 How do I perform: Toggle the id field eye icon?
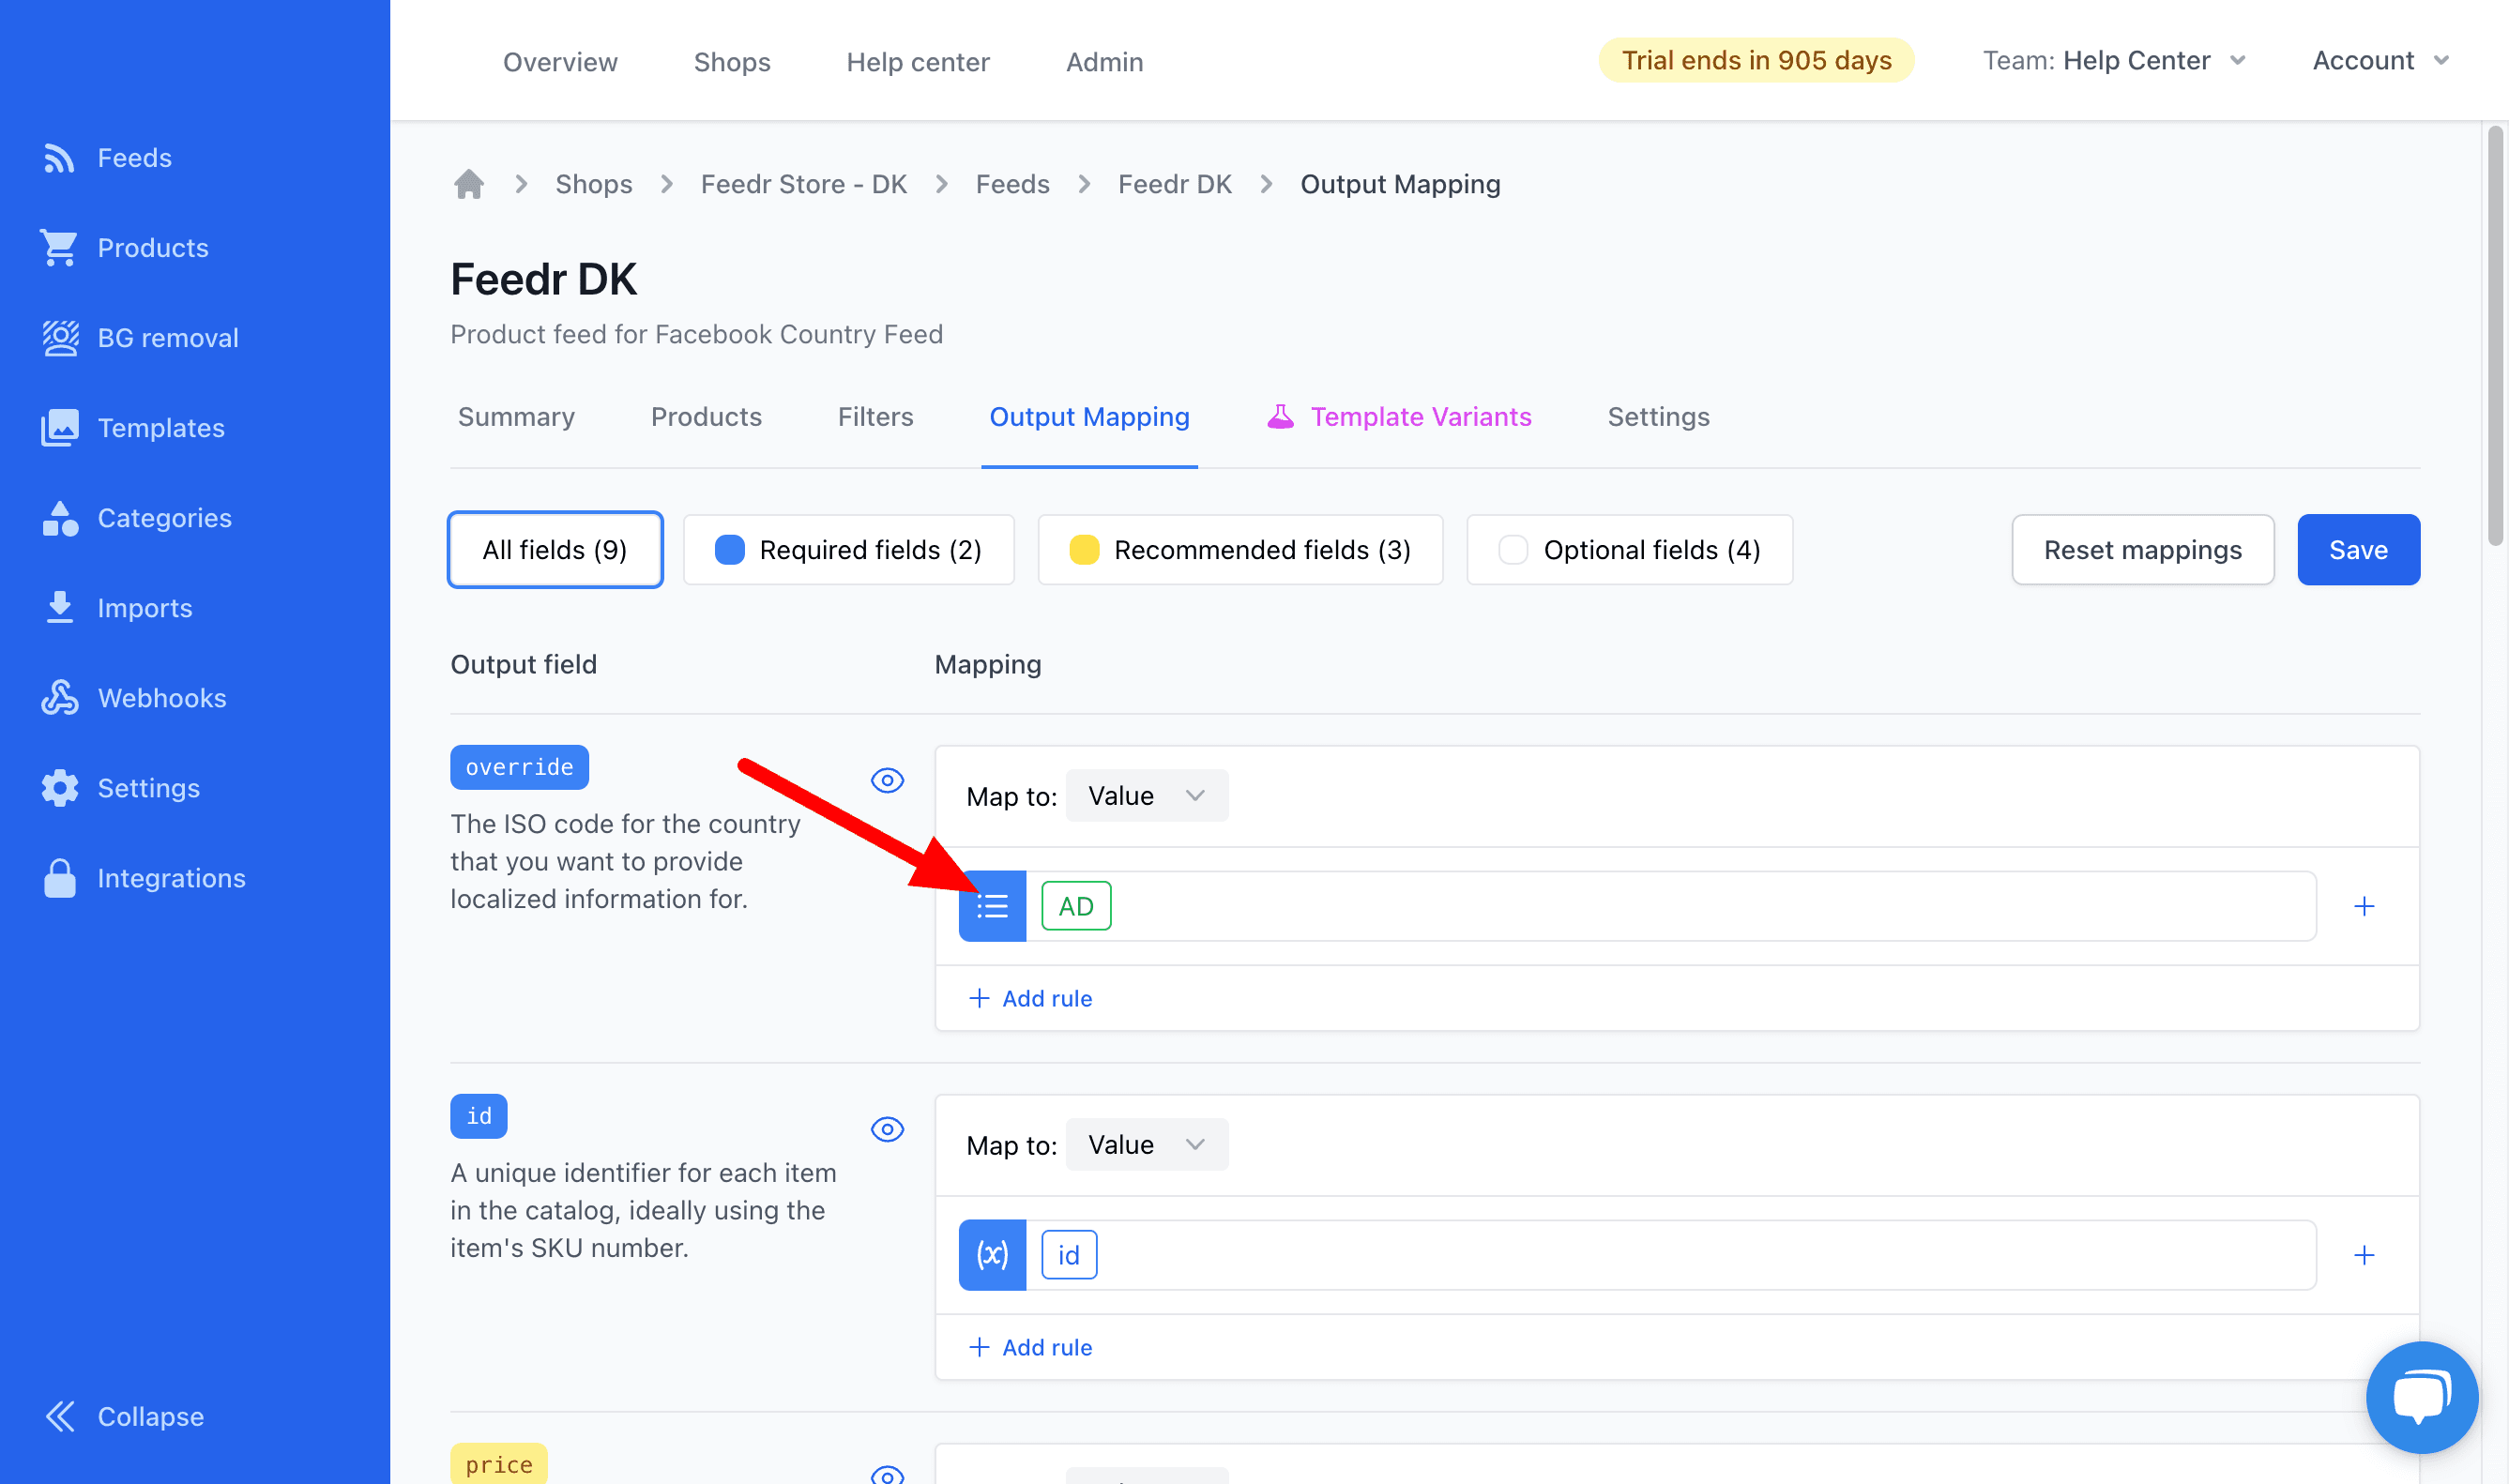click(886, 1129)
